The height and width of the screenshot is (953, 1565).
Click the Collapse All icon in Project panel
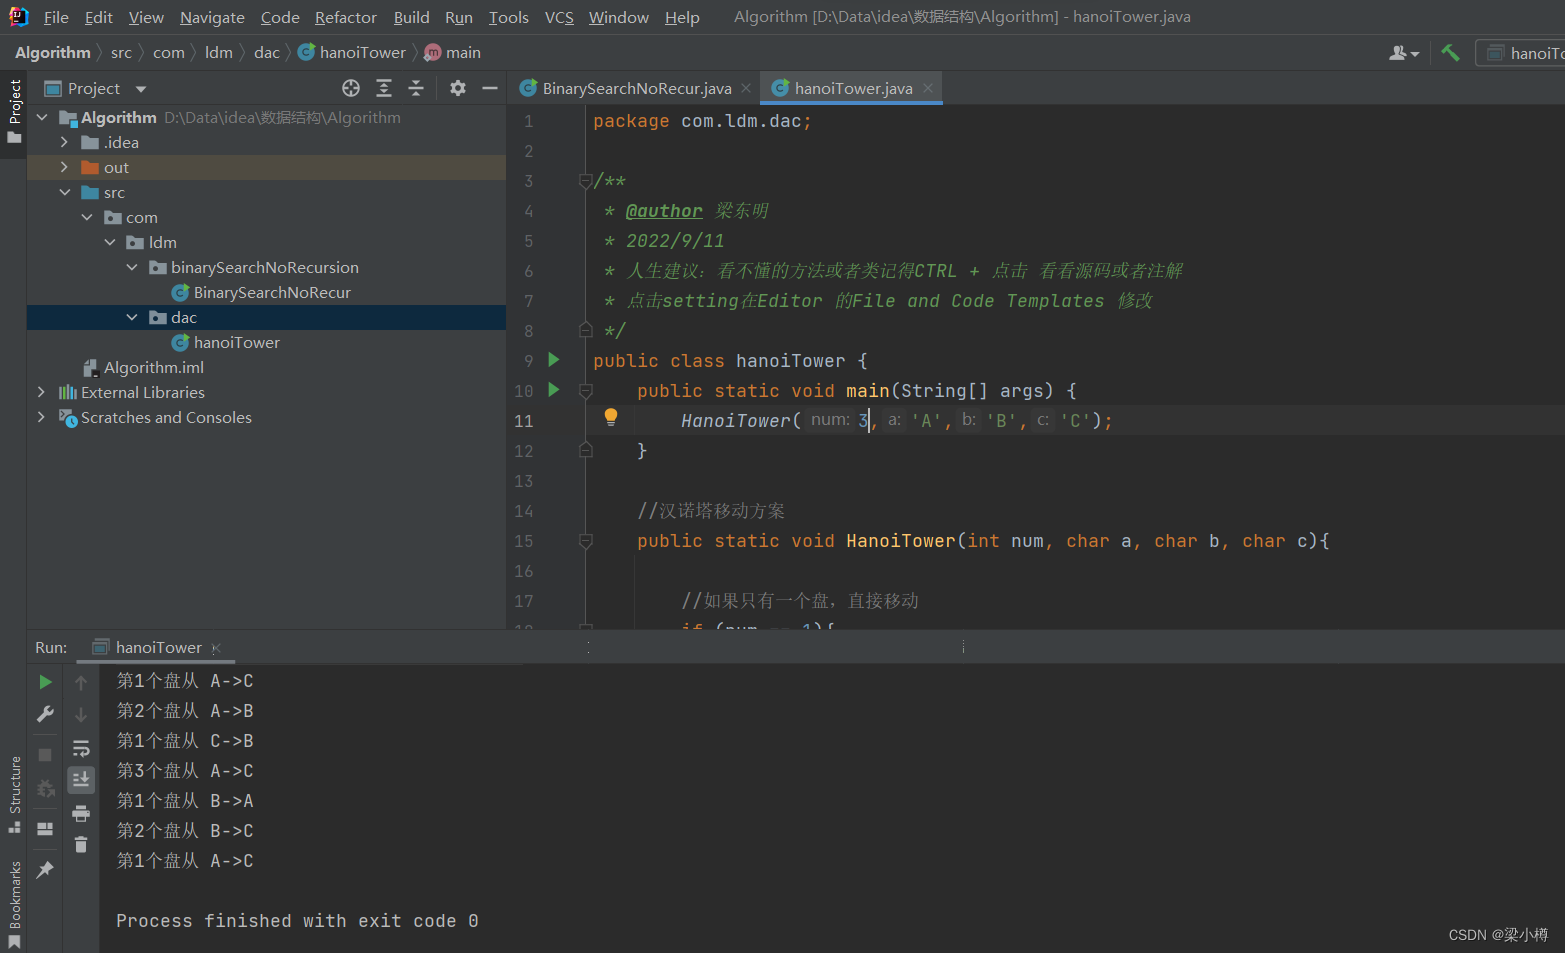[416, 88]
